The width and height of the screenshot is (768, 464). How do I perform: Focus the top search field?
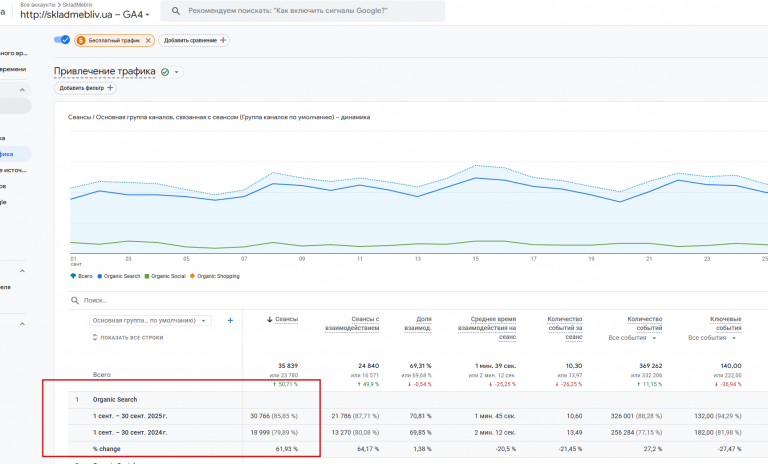click(303, 11)
